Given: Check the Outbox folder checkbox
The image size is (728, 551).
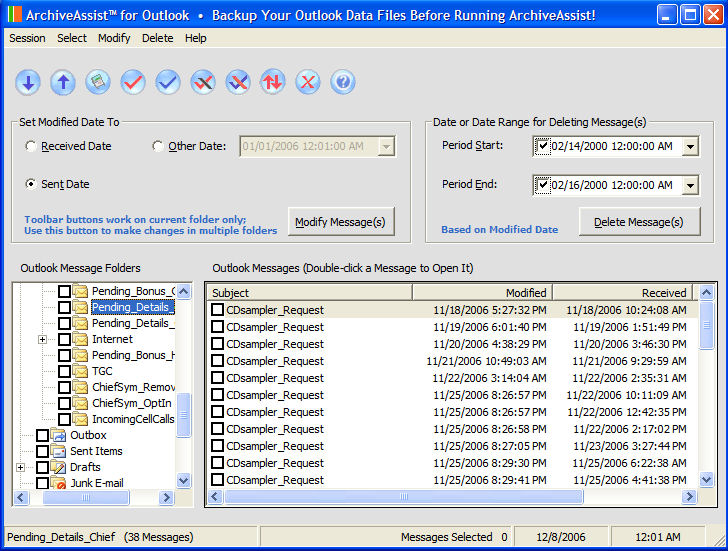Looking at the screenshot, I should click(x=42, y=435).
